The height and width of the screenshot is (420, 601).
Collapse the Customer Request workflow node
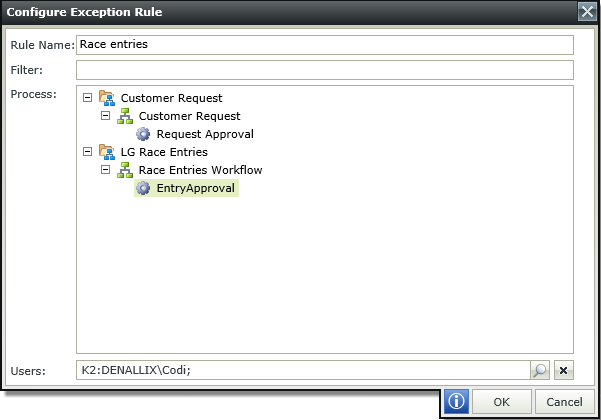tap(105, 116)
